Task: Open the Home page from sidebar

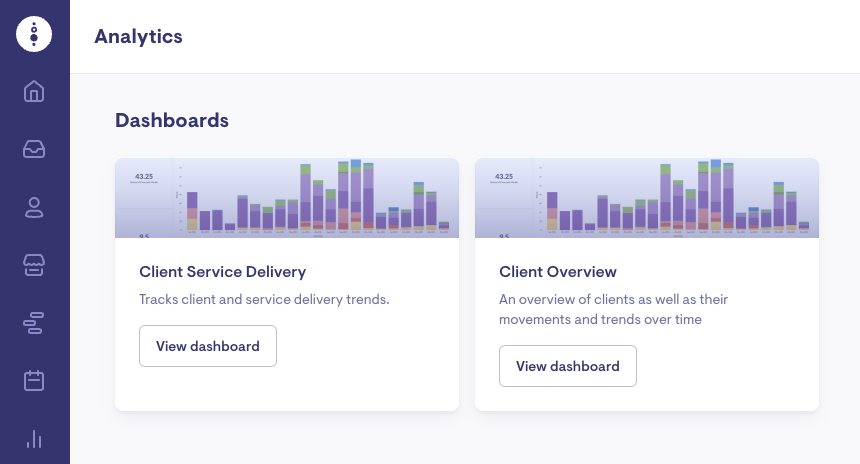Action: pyautogui.click(x=34, y=92)
